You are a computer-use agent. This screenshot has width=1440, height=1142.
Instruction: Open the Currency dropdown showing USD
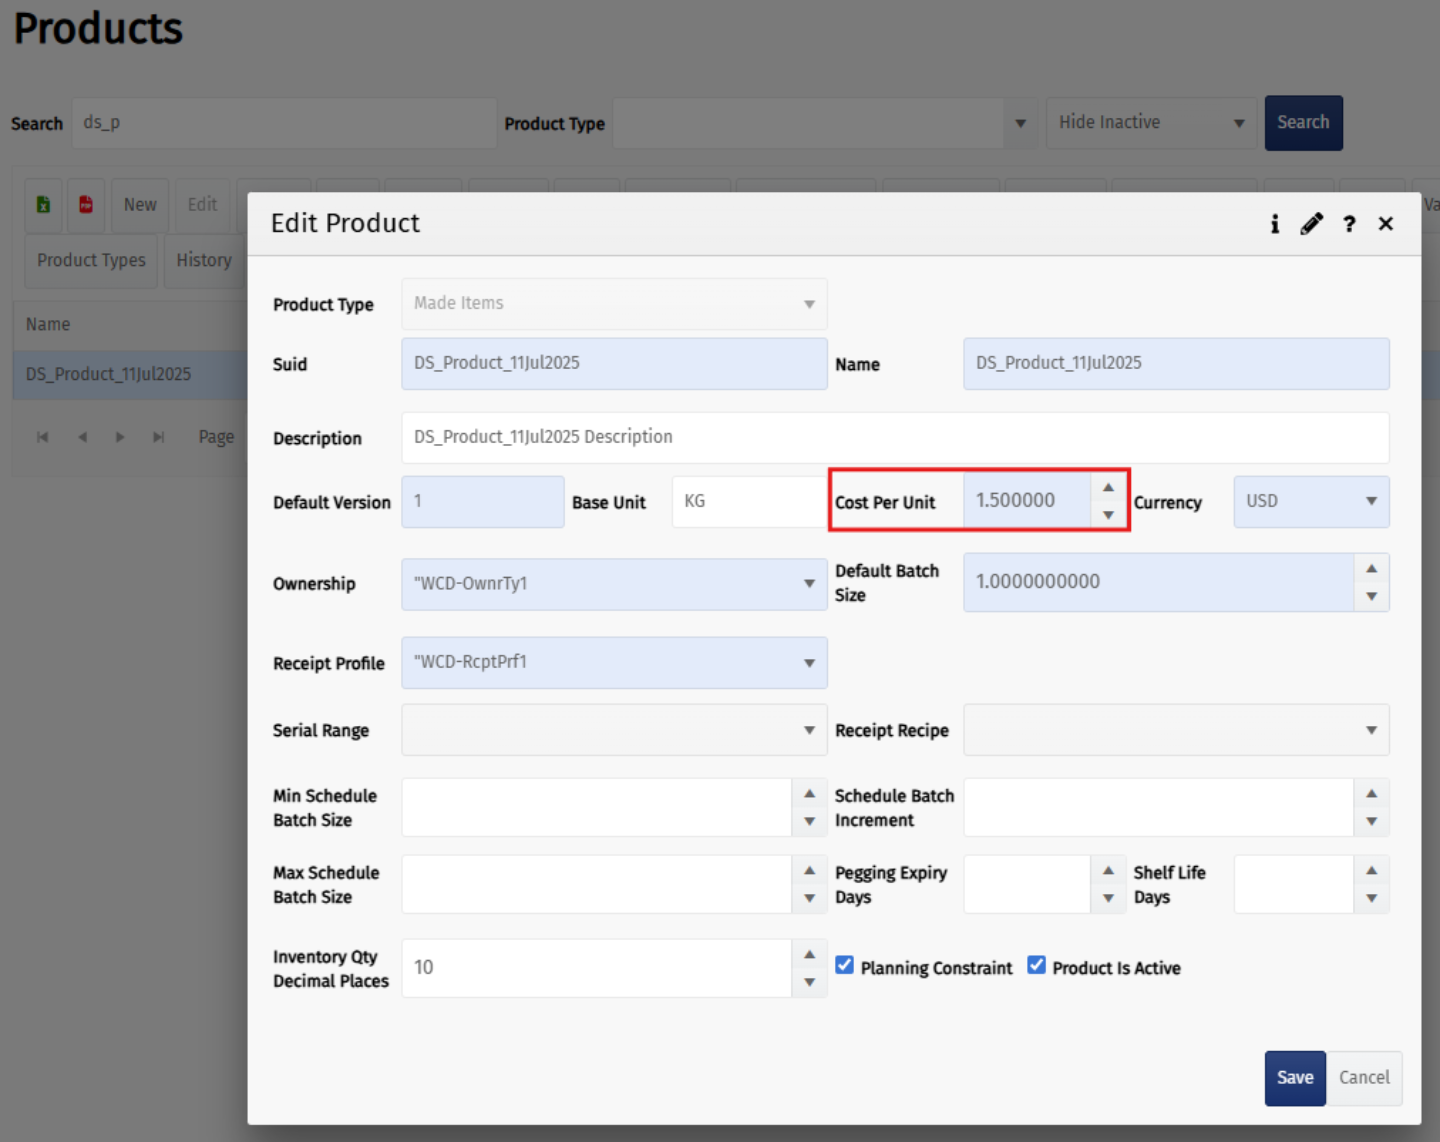[1311, 502]
